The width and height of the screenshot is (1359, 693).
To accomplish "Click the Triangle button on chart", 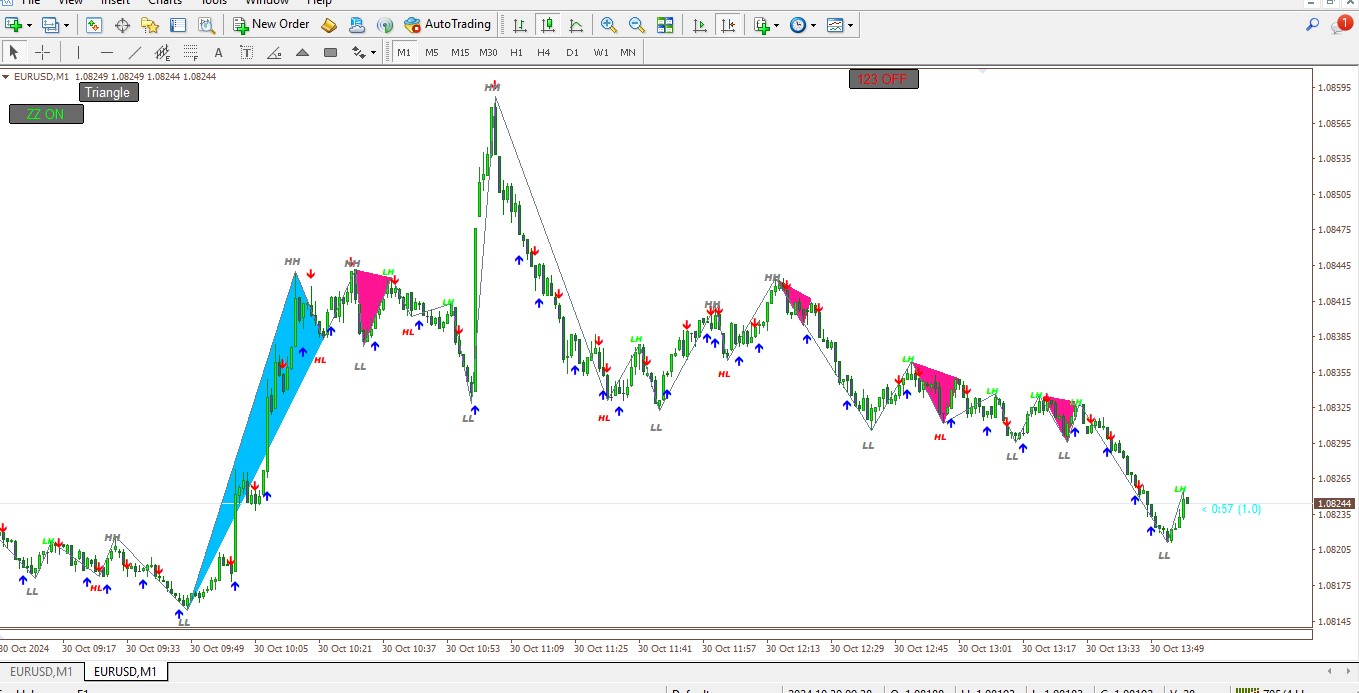I will tap(107, 92).
